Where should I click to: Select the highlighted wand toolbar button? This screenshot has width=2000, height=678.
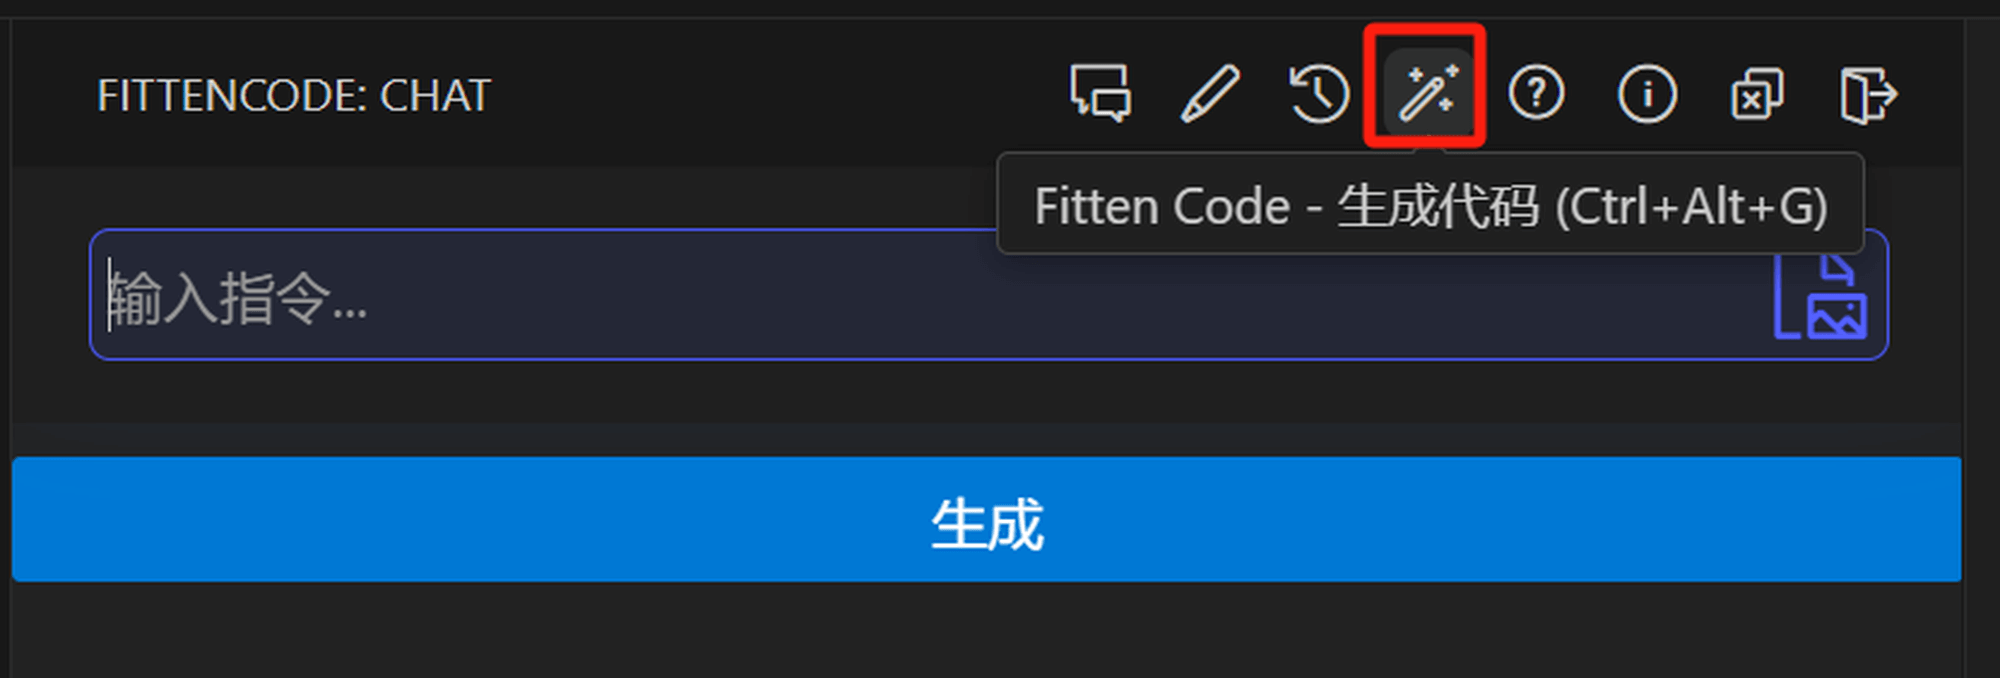coord(1428,93)
